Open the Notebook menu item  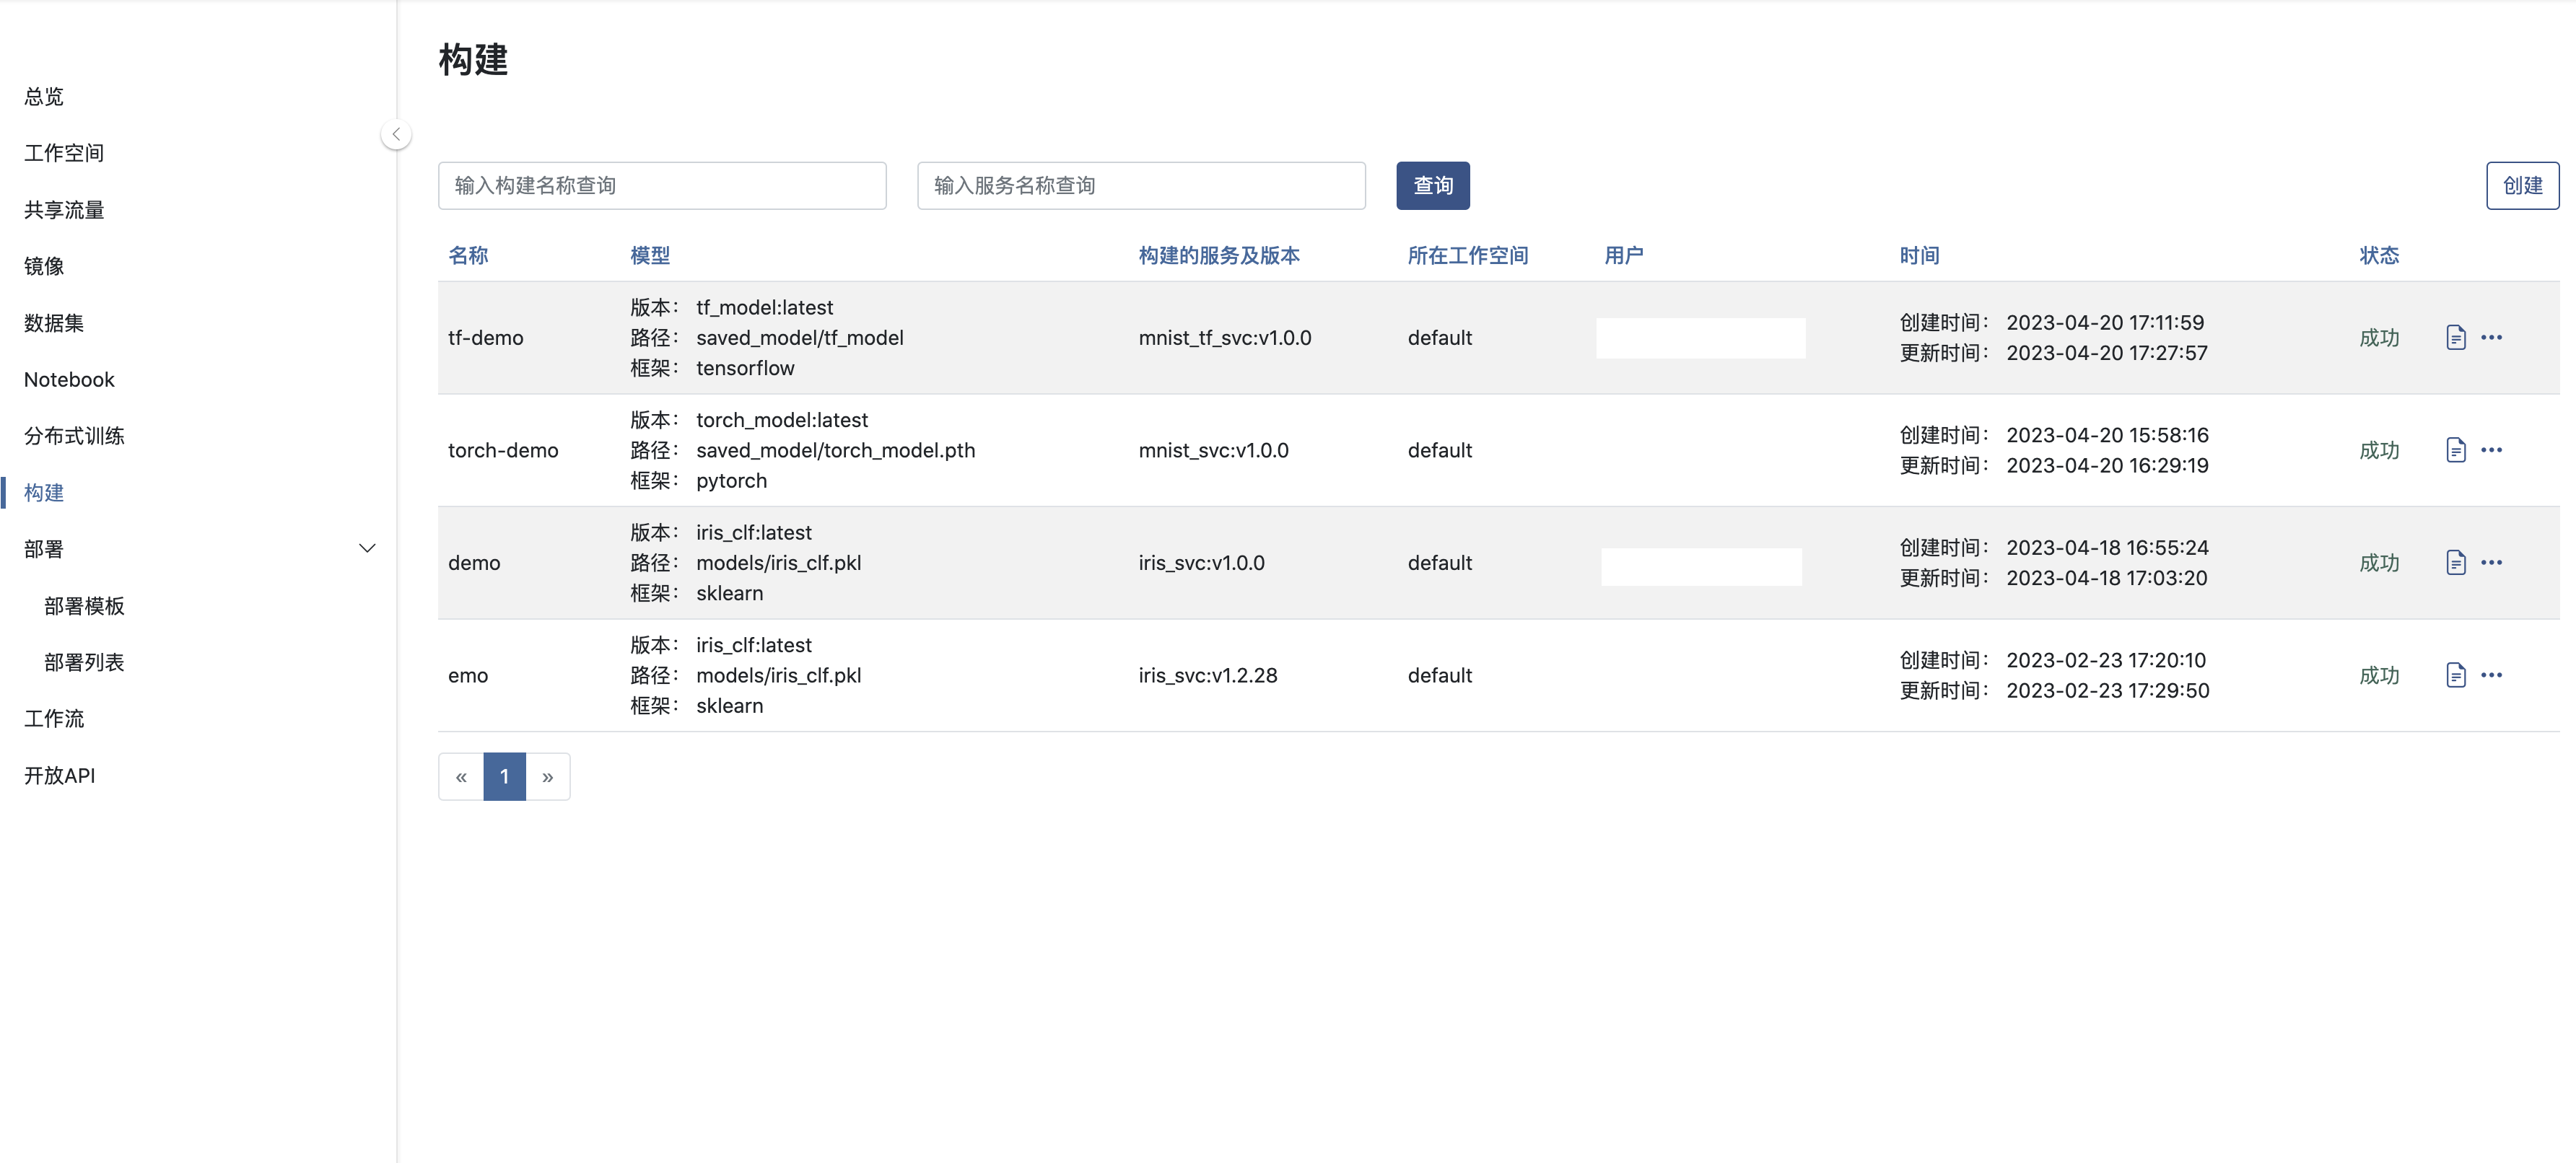[69, 379]
